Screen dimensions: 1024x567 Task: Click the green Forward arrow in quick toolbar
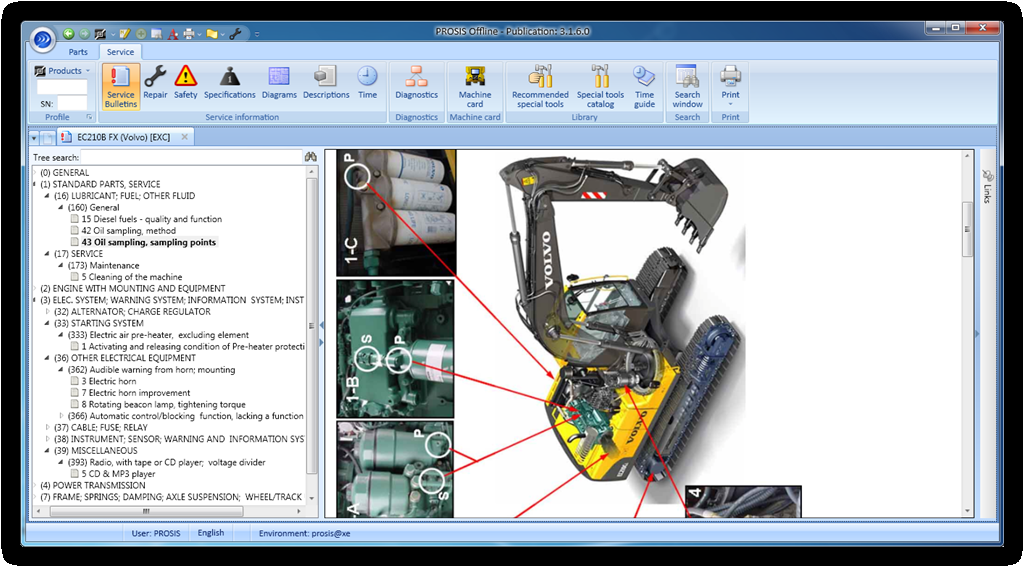84,33
